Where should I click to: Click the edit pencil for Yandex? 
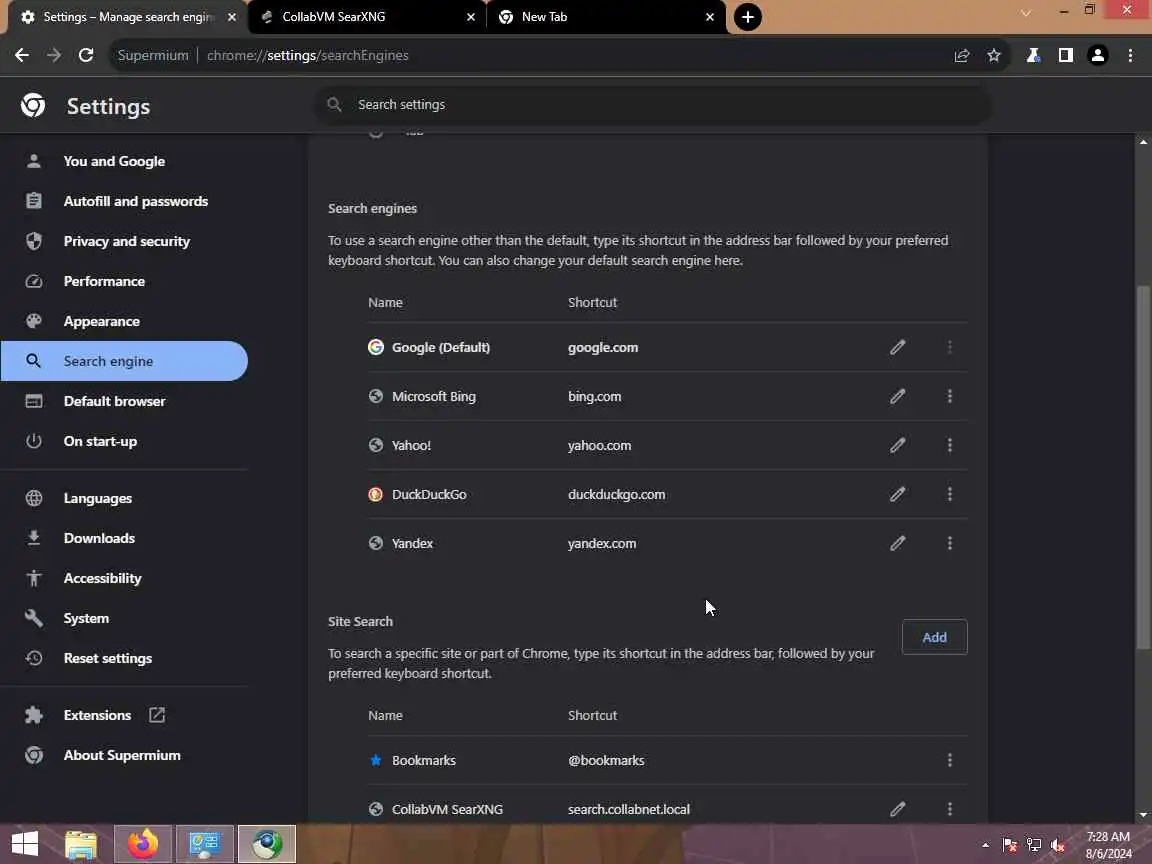[897, 543]
